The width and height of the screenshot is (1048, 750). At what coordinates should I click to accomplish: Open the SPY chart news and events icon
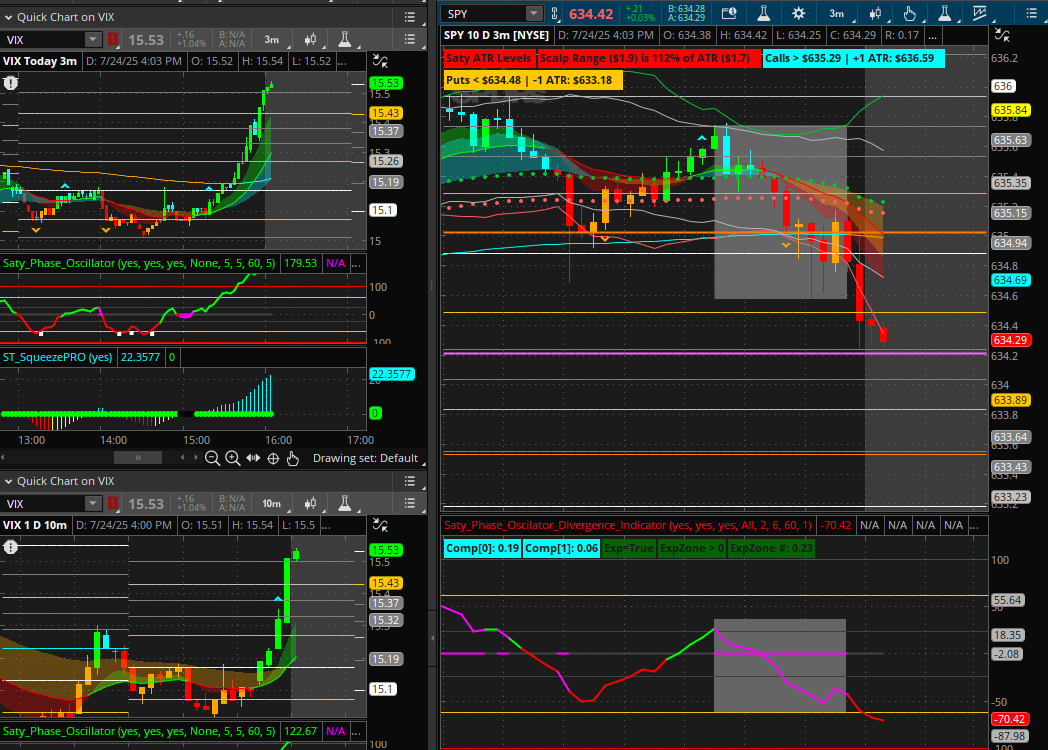tap(729, 13)
